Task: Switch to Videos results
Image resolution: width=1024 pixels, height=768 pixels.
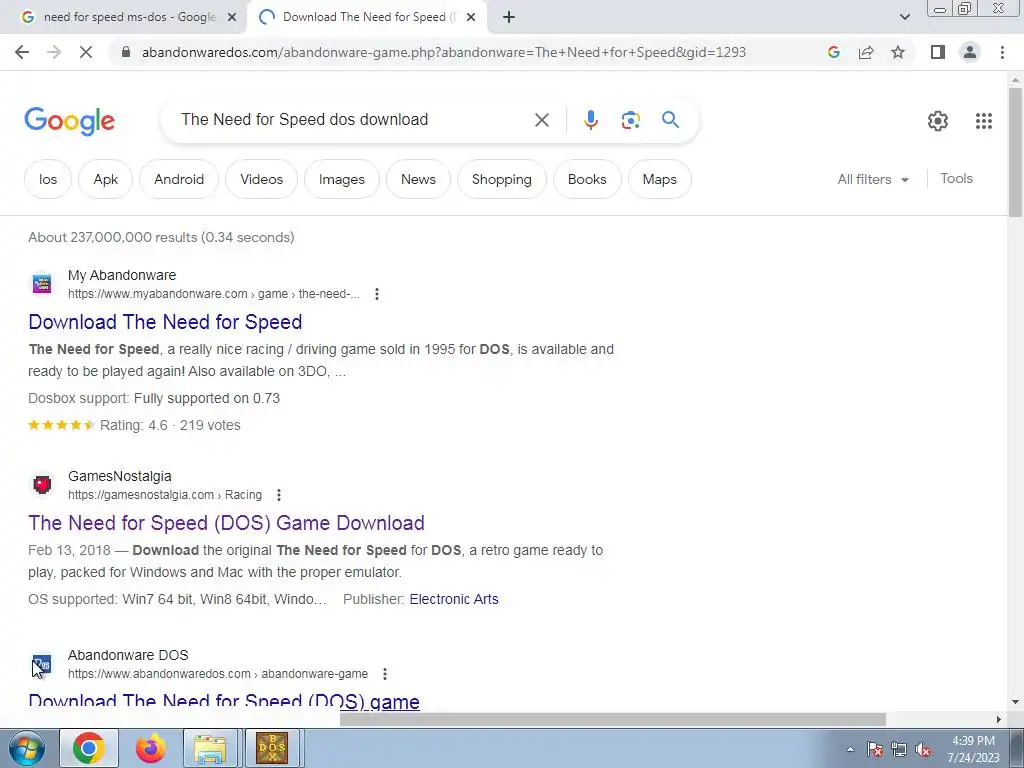Action: point(261,179)
